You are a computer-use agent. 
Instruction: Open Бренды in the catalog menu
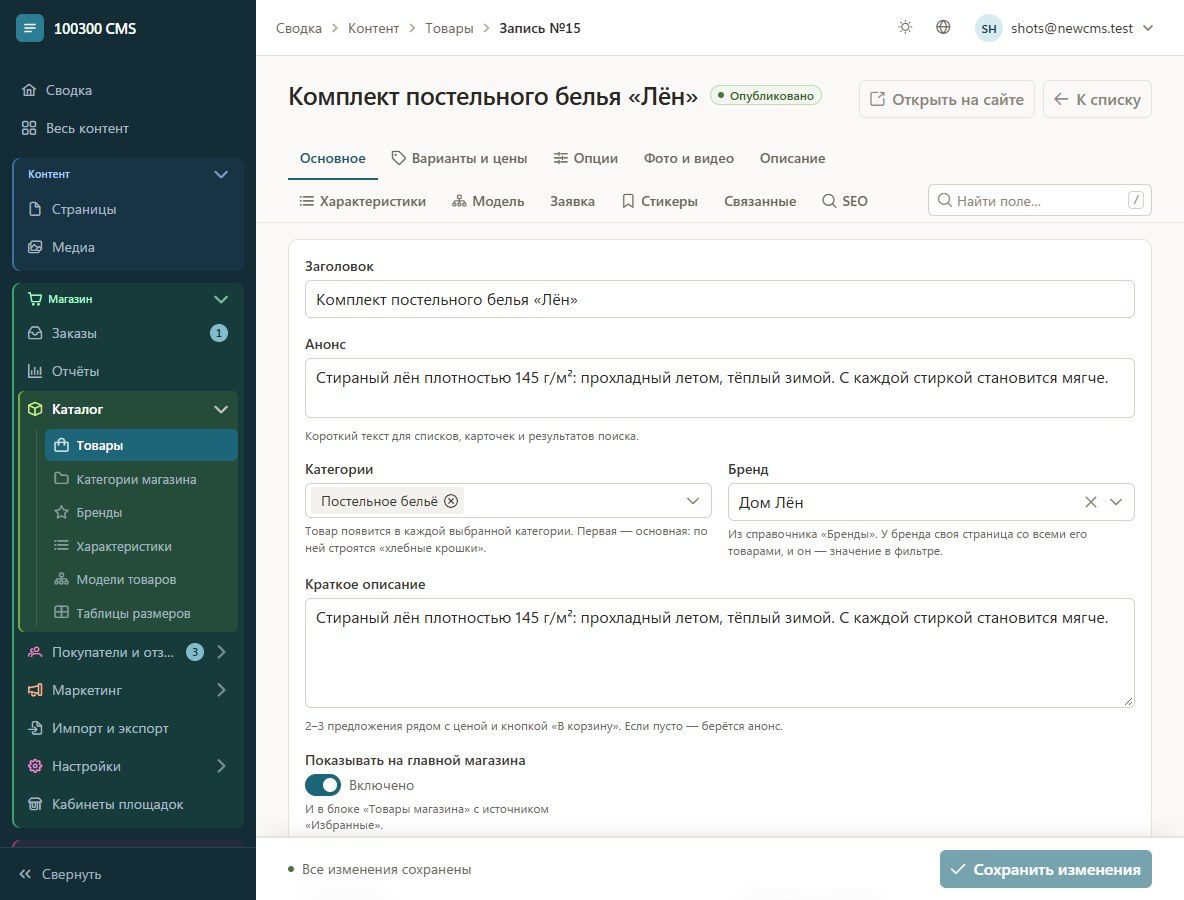coord(141,512)
